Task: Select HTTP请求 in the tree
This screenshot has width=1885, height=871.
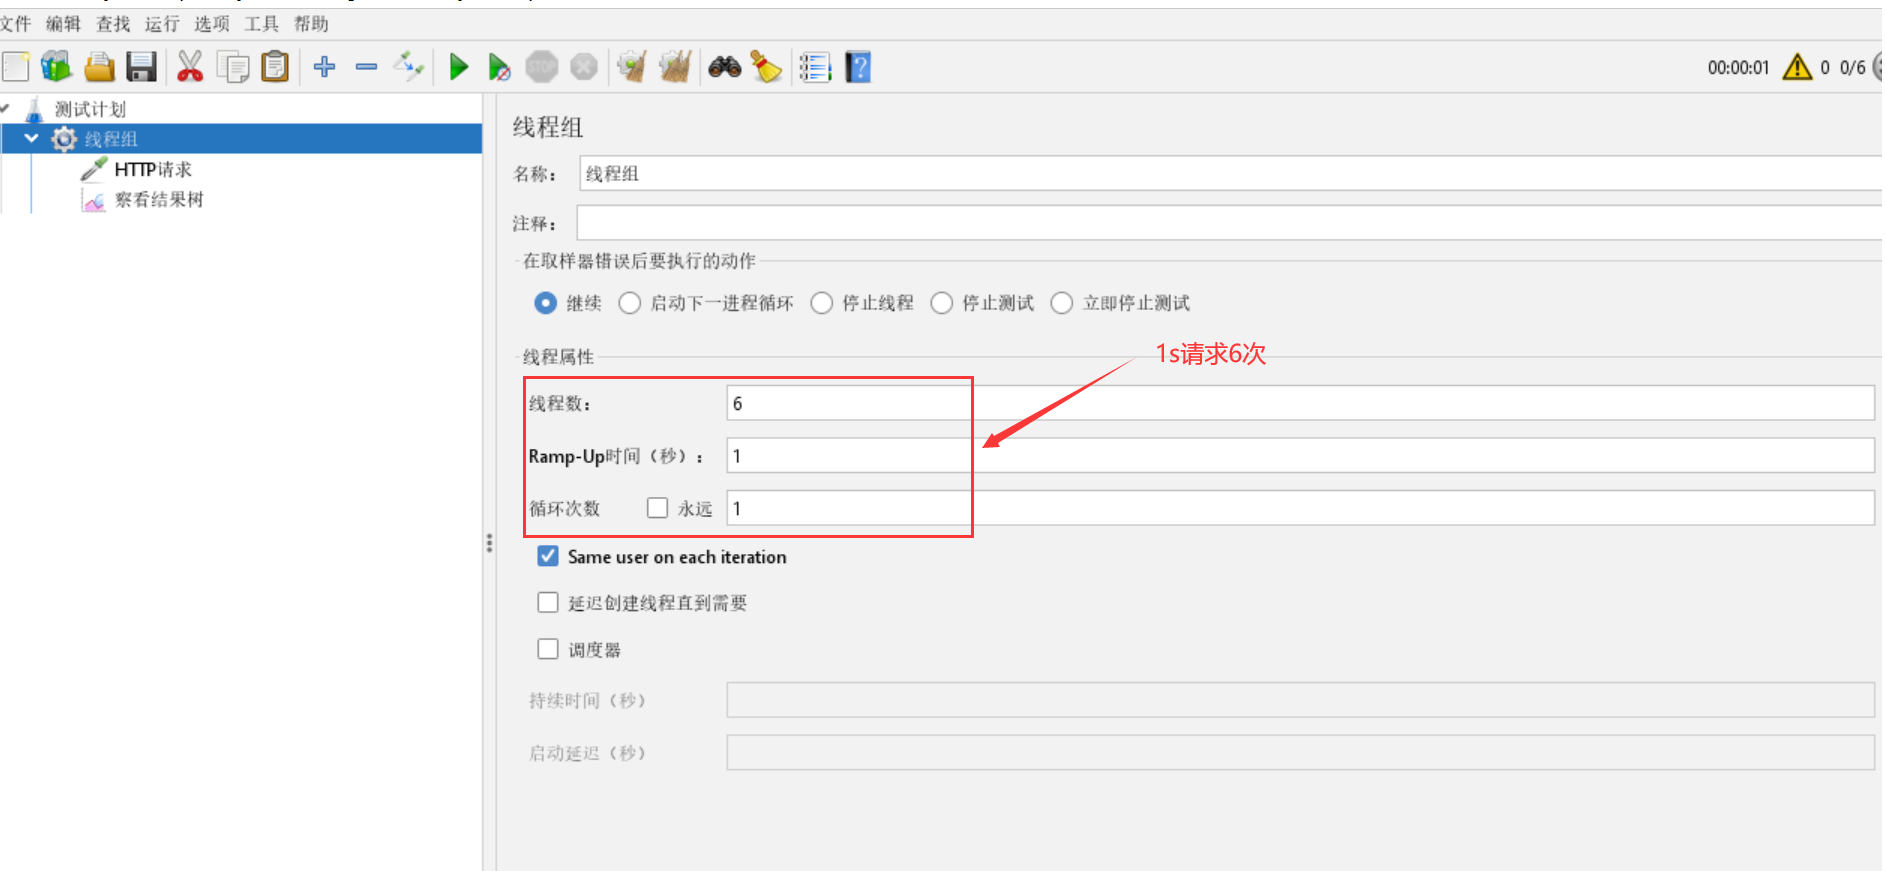Action: (x=153, y=169)
